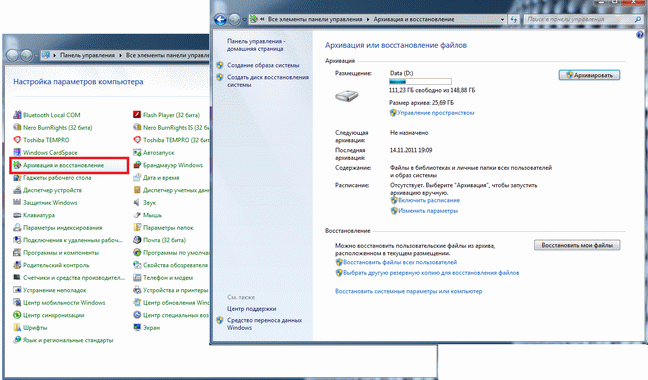Open Экран icon

137,328
